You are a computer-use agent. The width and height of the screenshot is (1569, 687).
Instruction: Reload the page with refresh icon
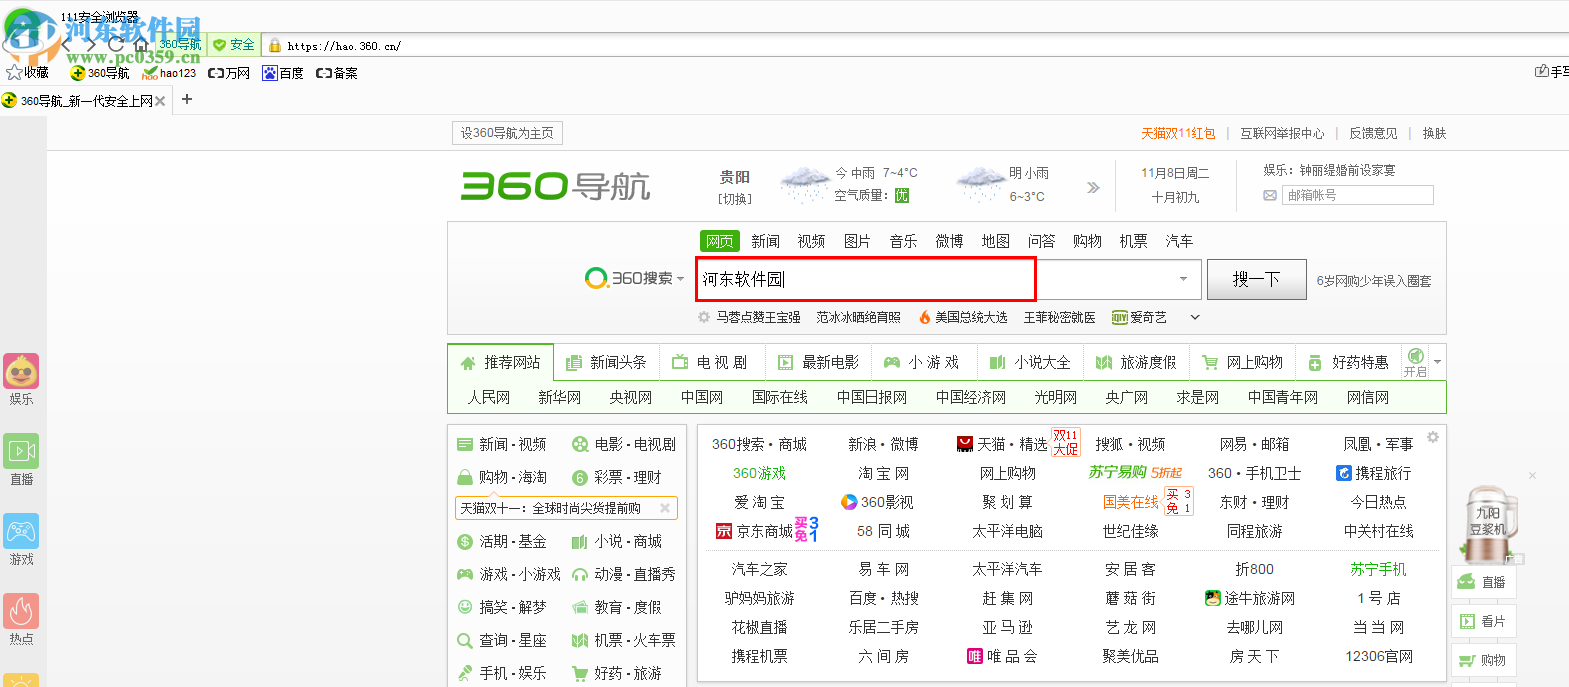[x=116, y=45]
